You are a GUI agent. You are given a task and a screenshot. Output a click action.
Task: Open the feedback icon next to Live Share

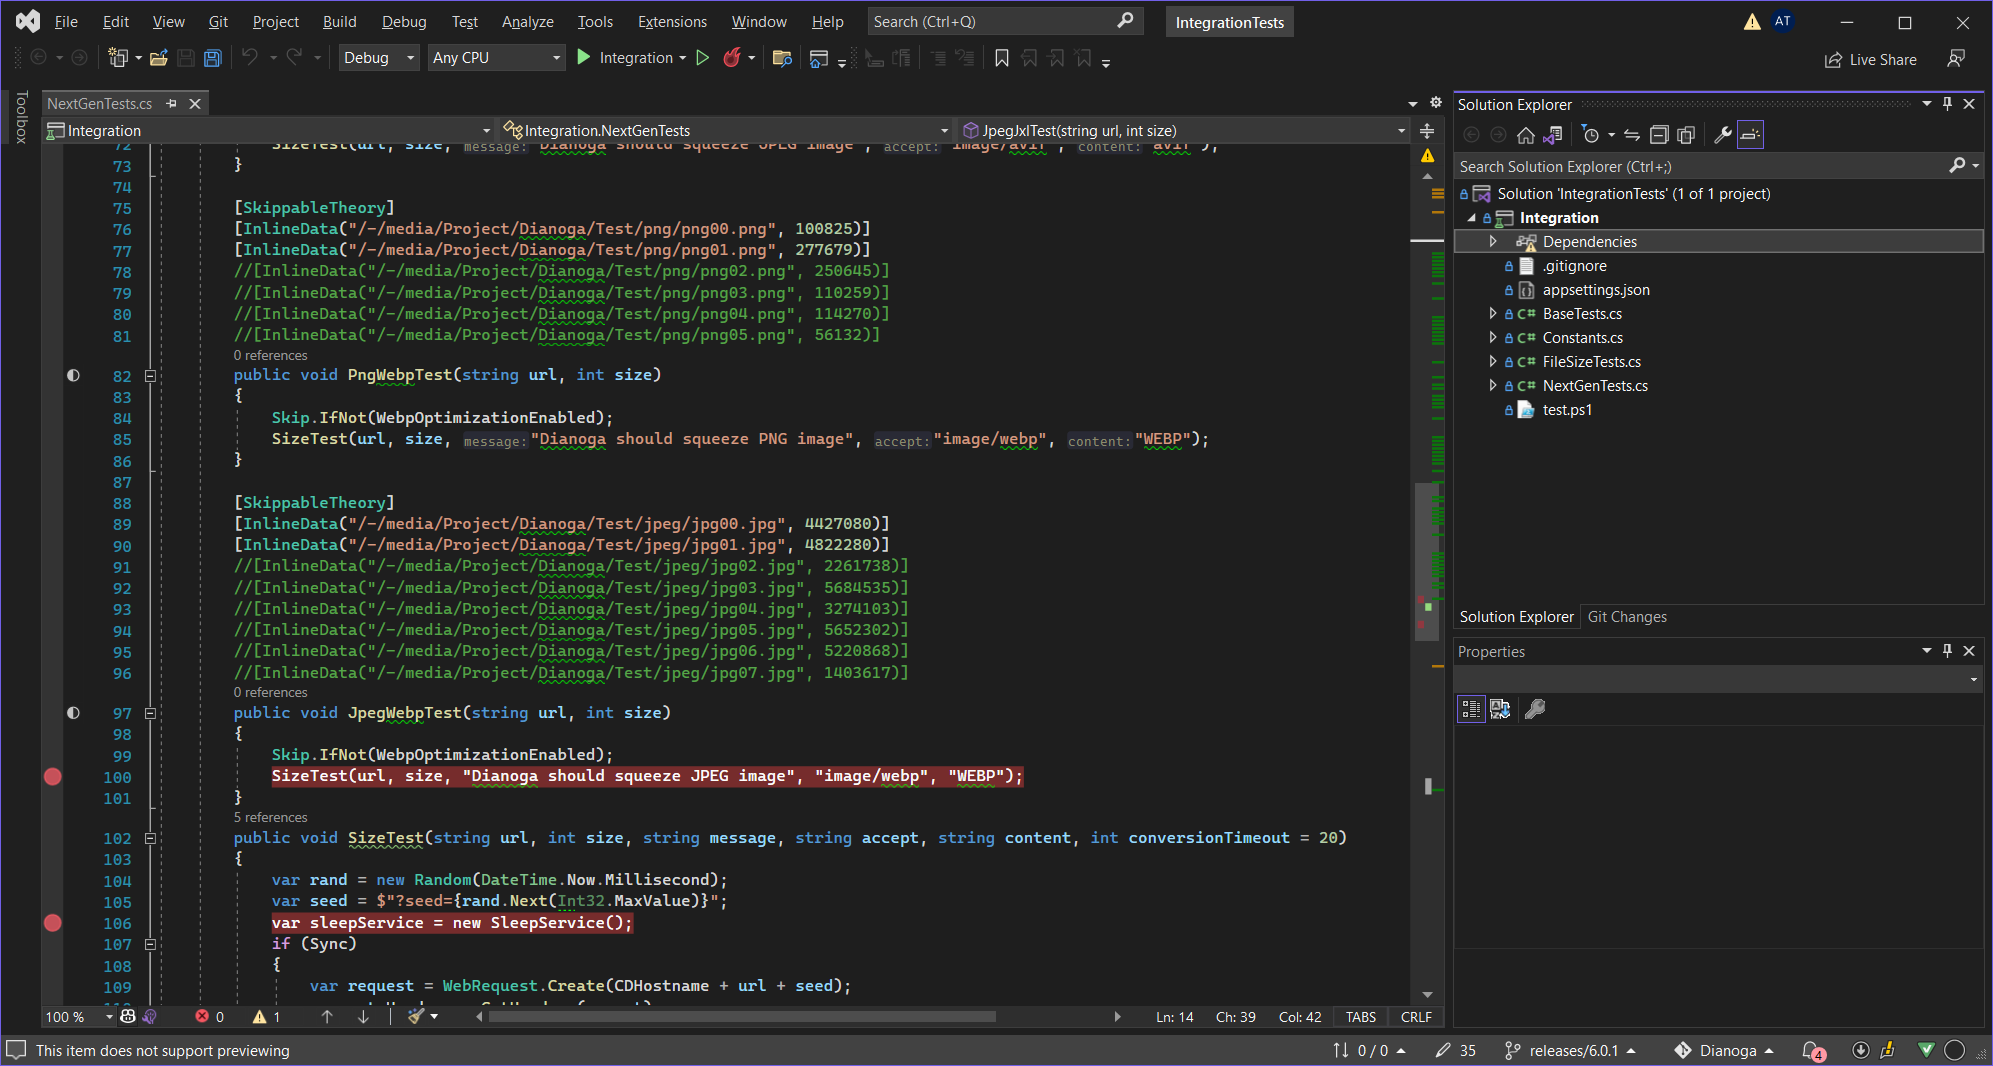[x=1956, y=59]
